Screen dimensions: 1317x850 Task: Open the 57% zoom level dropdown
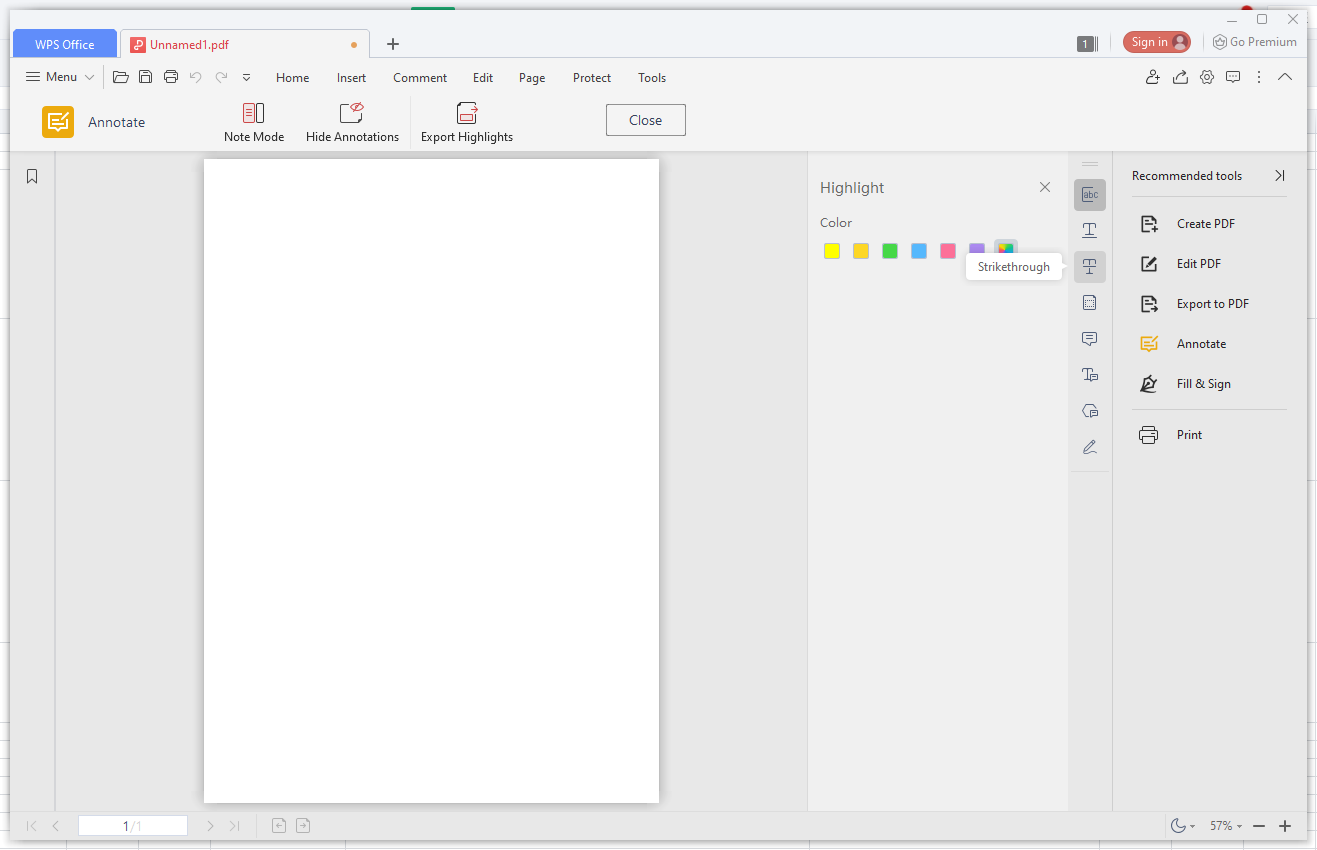(1225, 826)
